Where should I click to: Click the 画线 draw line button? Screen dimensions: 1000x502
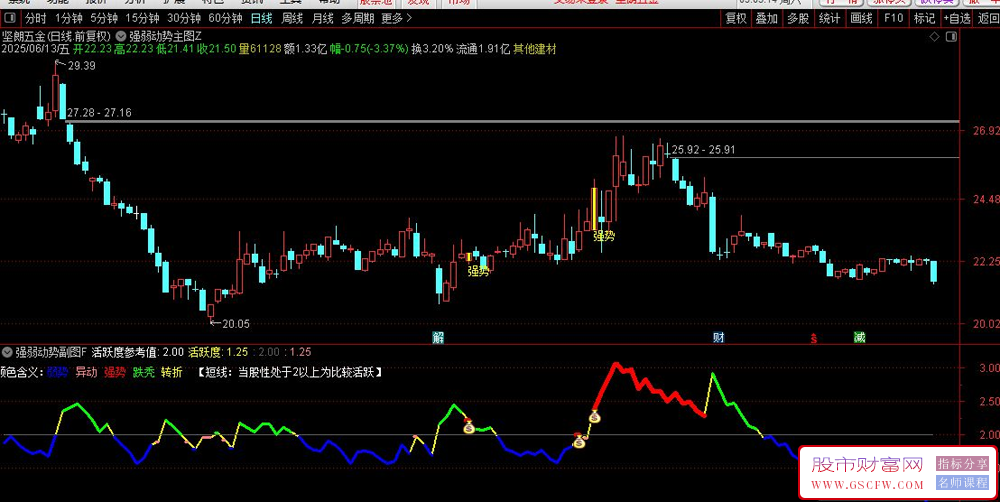tap(861, 18)
